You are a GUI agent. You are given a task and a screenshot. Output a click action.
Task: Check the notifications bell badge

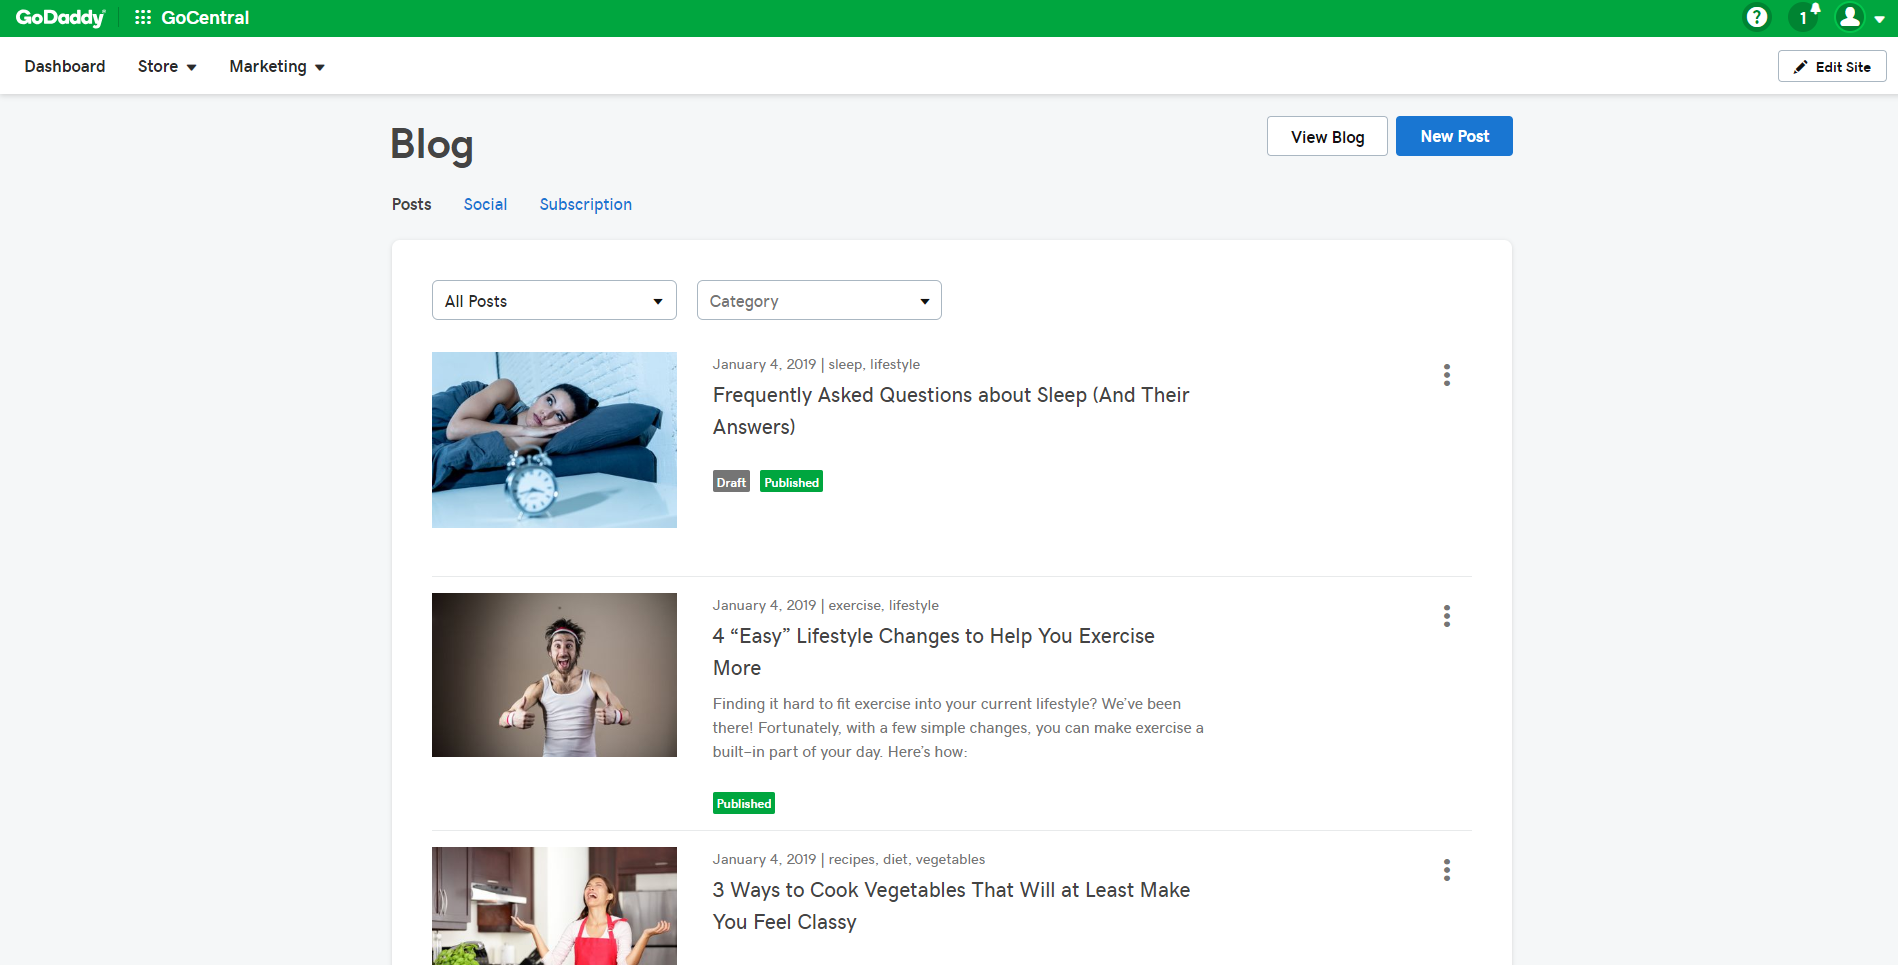tap(1804, 17)
